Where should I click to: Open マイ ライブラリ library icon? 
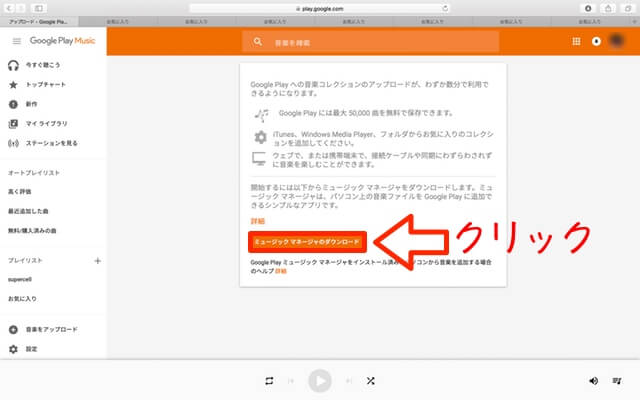tap(14, 123)
